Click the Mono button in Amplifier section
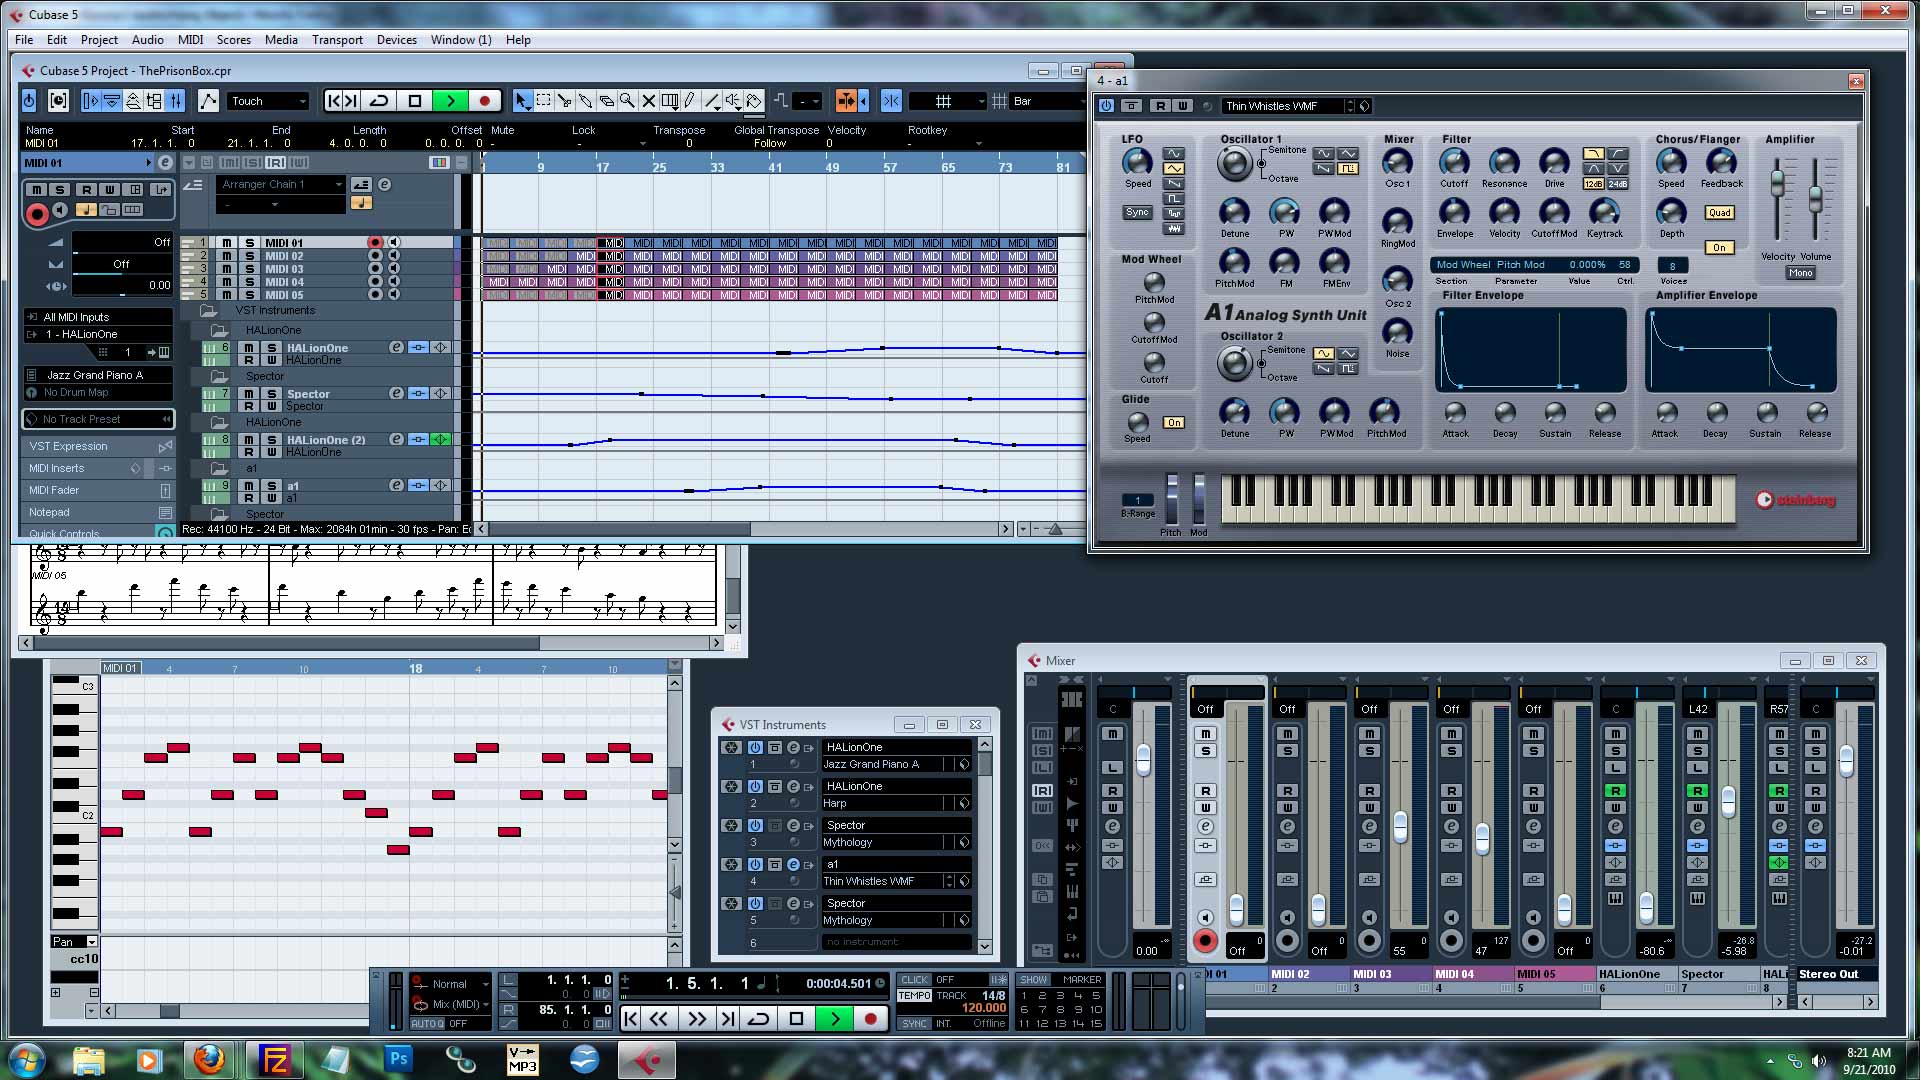The height and width of the screenshot is (1080, 1920). [1800, 273]
